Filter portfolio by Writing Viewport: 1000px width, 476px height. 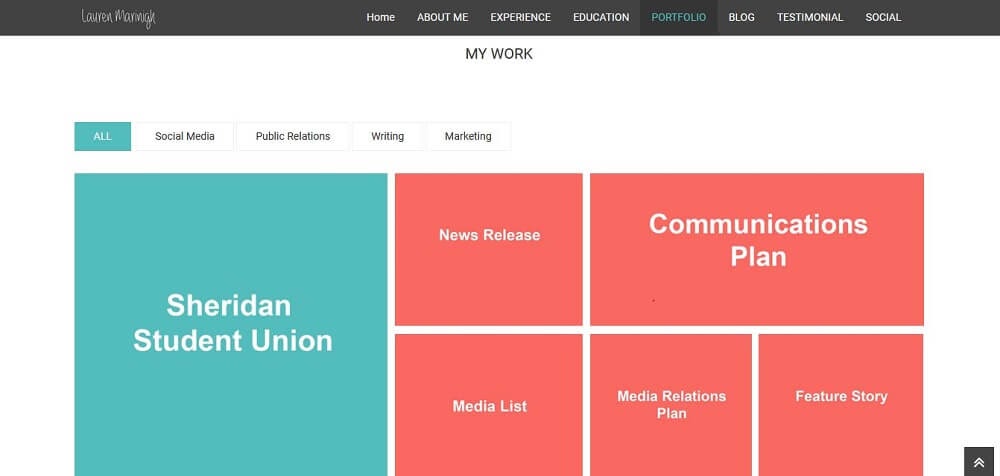(x=388, y=137)
